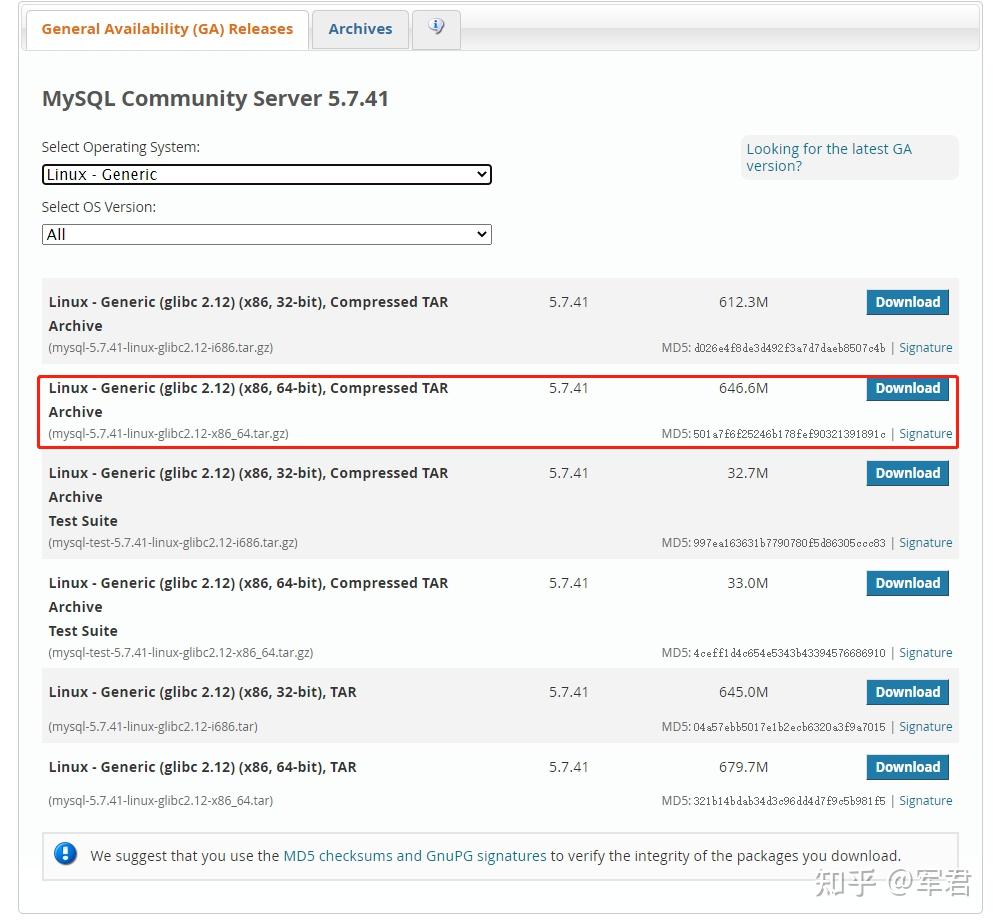This screenshot has height=924, width=998.
Task: Open the info (?) tab next to Archives
Action: click(436, 29)
